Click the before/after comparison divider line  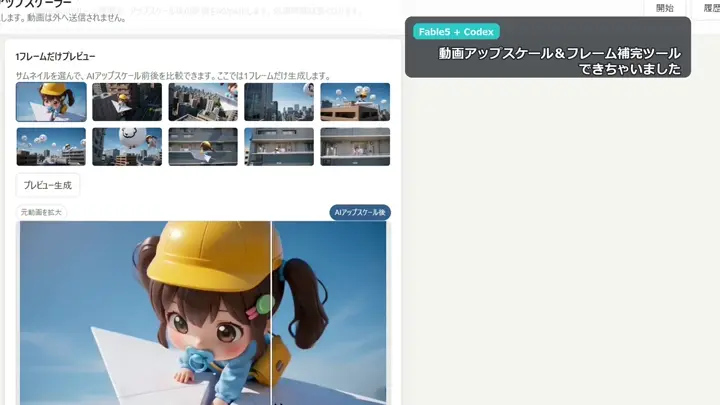(271, 312)
